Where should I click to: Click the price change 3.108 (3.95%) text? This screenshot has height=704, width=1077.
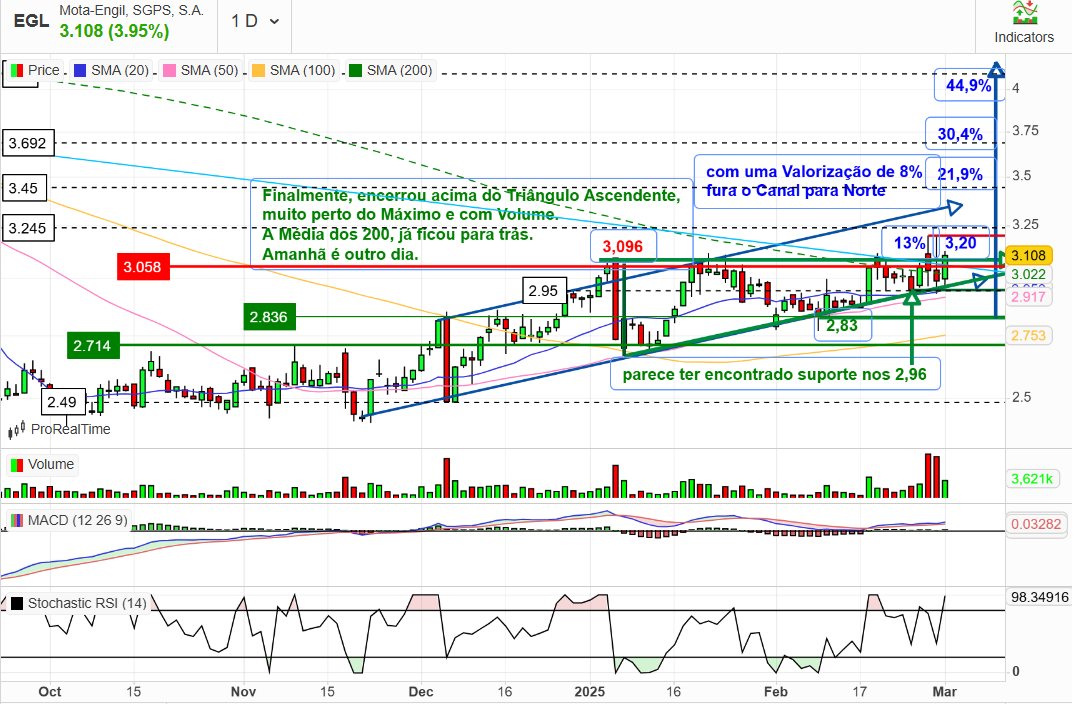point(114,31)
